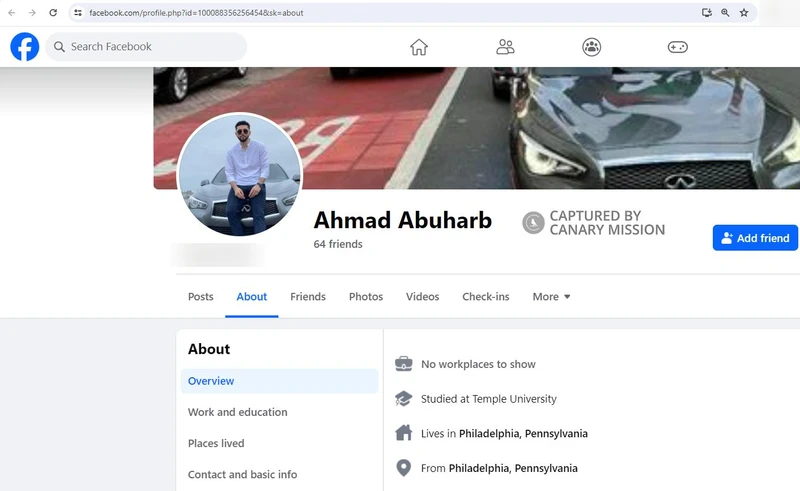Open the Posts tab
The height and width of the screenshot is (491, 800).
coord(201,297)
